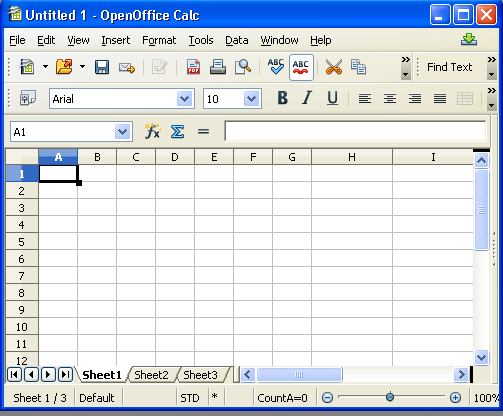The image size is (503, 416).
Task: Select row 10 header
Action: click(22, 327)
